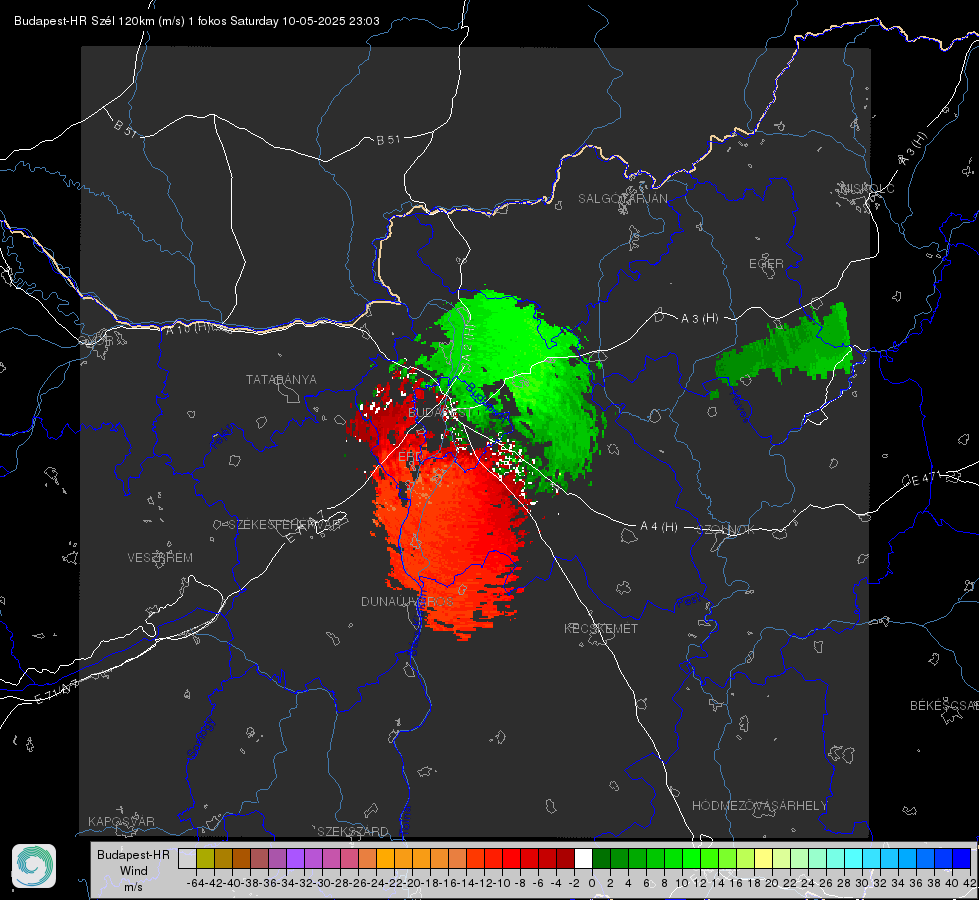This screenshot has width=979, height=900.
Task: Click the VESZPREM city label
Action: pos(160,558)
